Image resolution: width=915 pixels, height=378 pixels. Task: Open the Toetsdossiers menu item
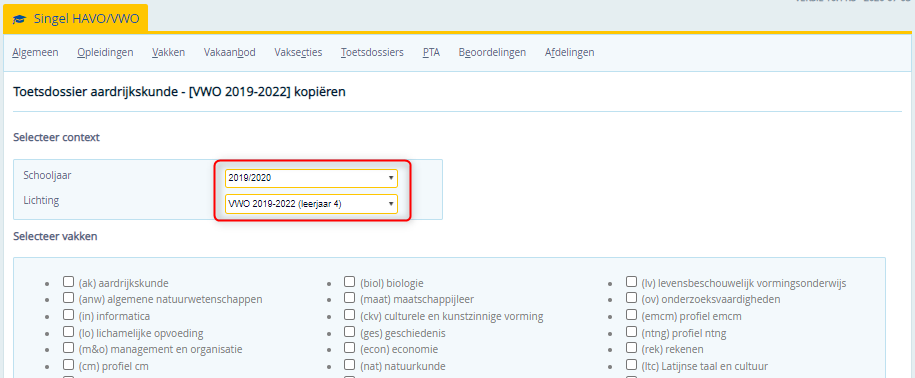pyautogui.click(x=372, y=52)
